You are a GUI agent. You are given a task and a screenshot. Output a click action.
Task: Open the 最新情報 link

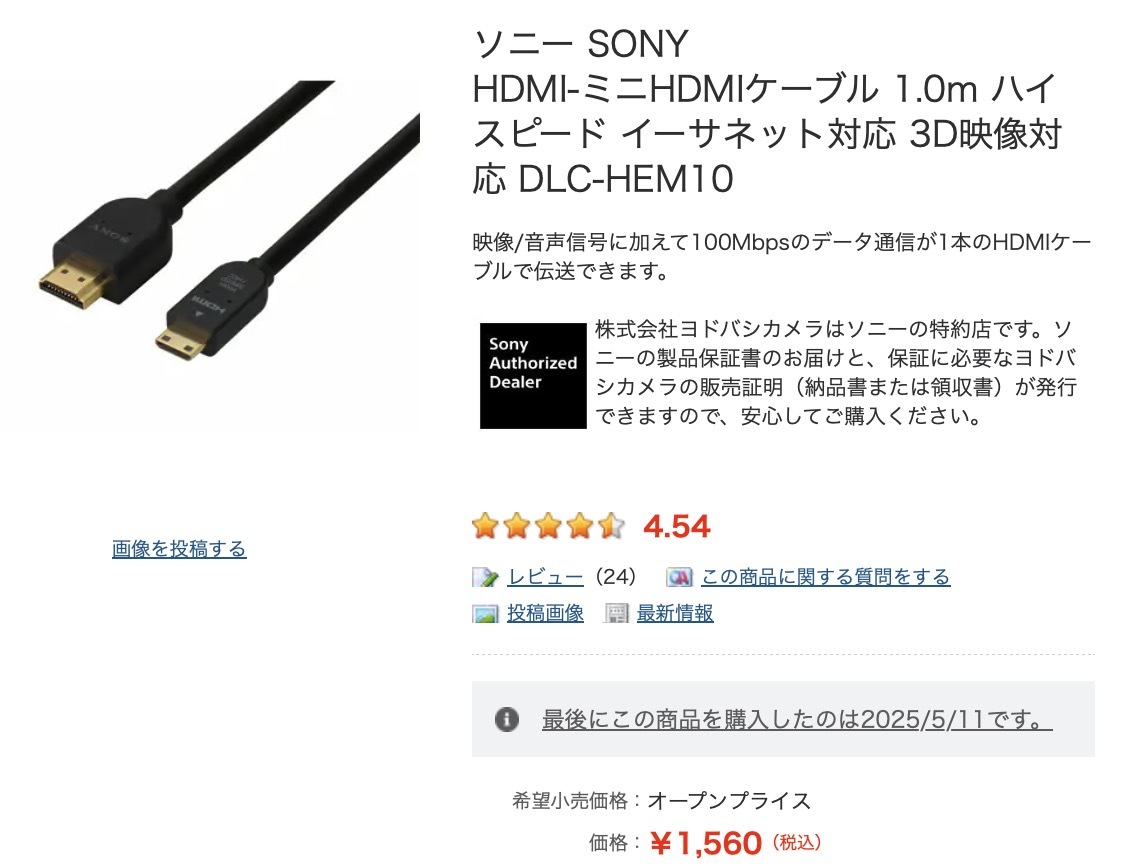pos(675,613)
